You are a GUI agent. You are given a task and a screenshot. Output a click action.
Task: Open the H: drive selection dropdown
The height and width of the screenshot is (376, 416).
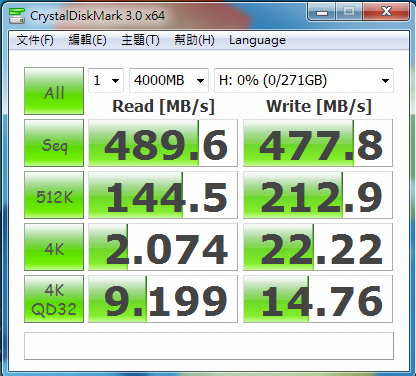coord(304,80)
